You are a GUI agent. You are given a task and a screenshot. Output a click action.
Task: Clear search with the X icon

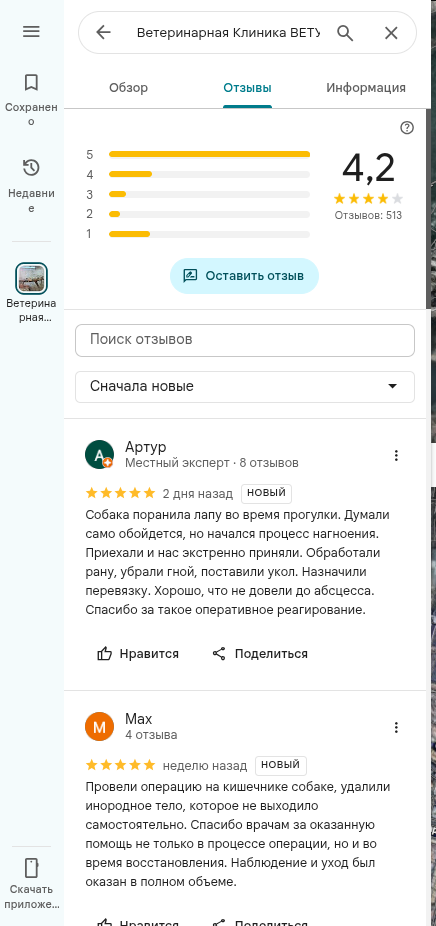click(391, 33)
